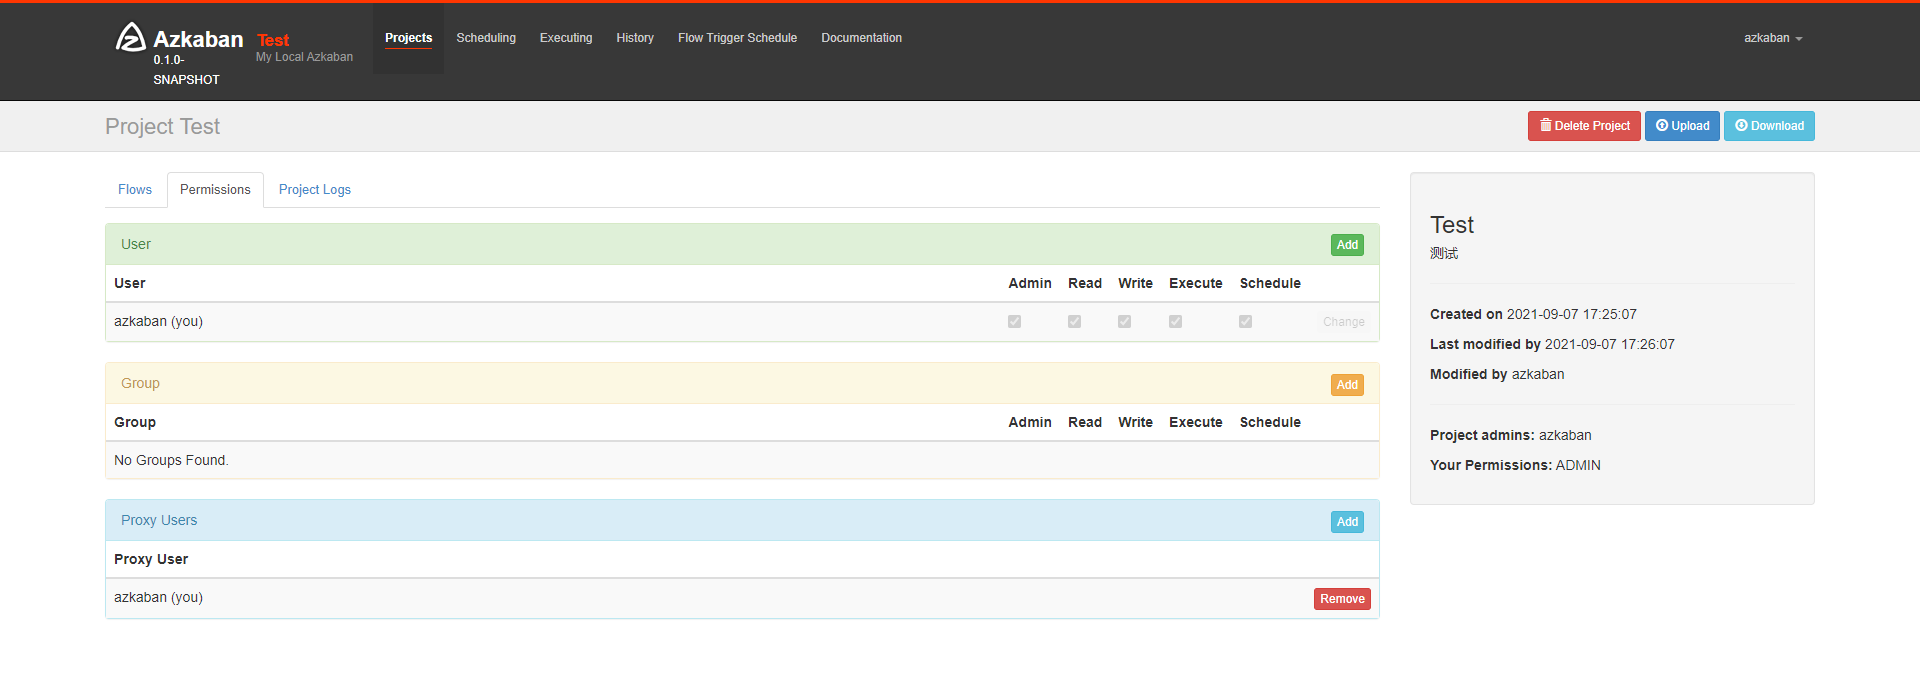Click the Delete Project button
Screen dimensions: 1920x694
pyautogui.click(x=1584, y=126)
